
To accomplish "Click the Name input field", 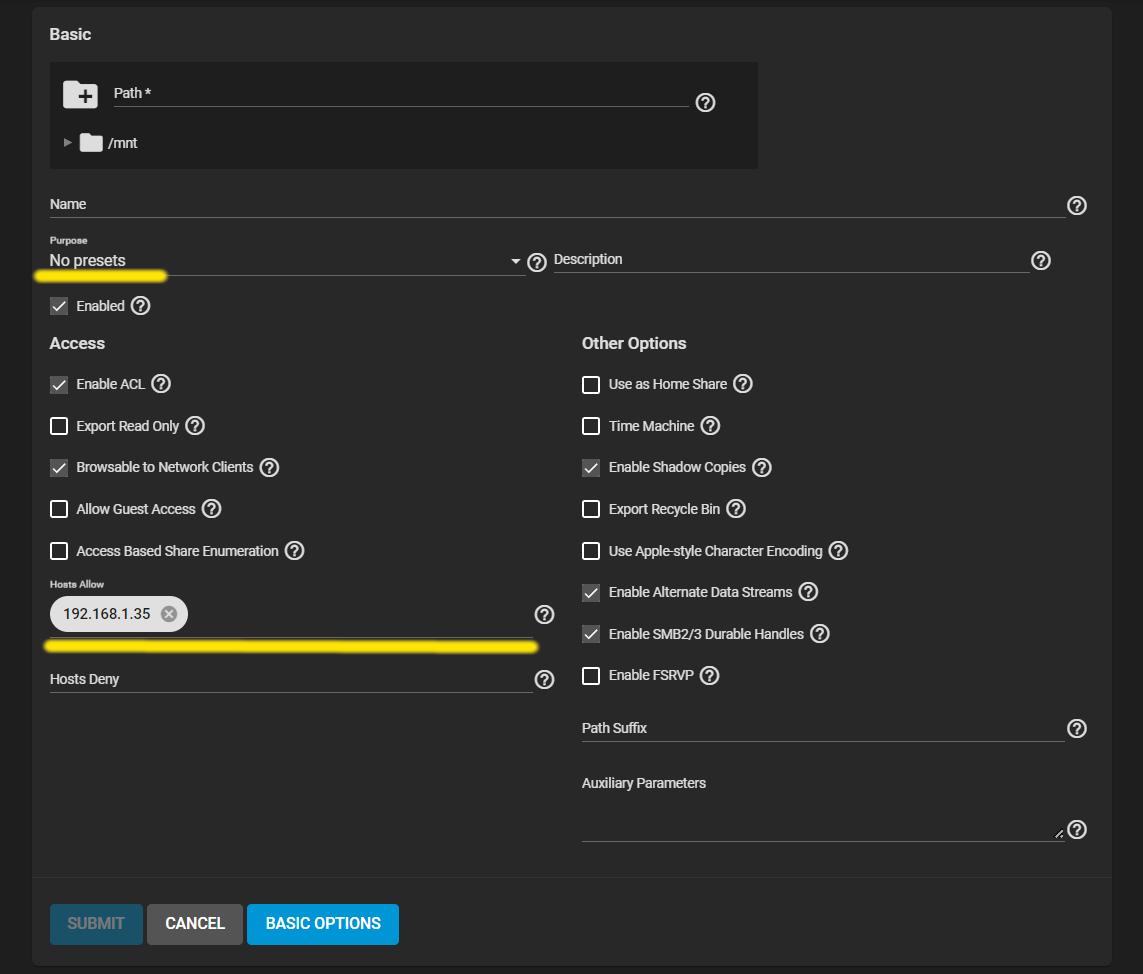I will (556, 204).
